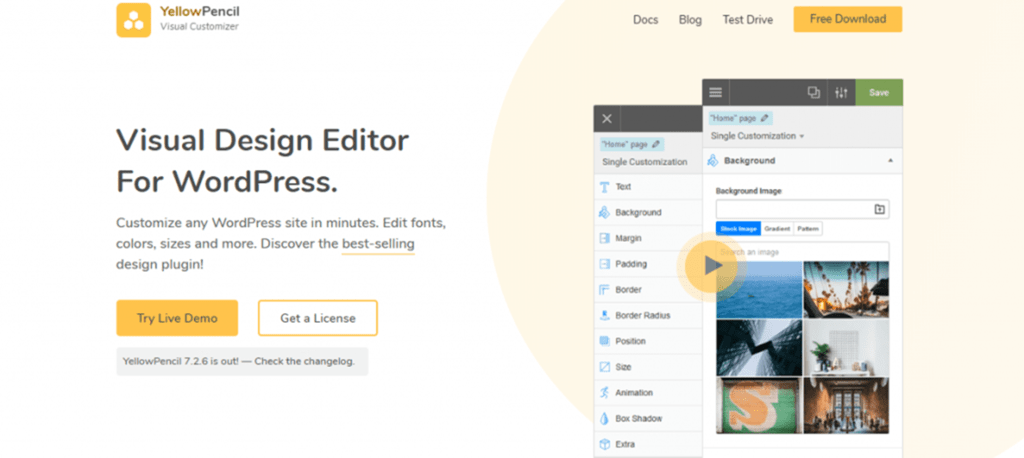Viewport: 1024px width, 458px height.
Task: Select the Border Radius icon
Action: pos(604,316)
